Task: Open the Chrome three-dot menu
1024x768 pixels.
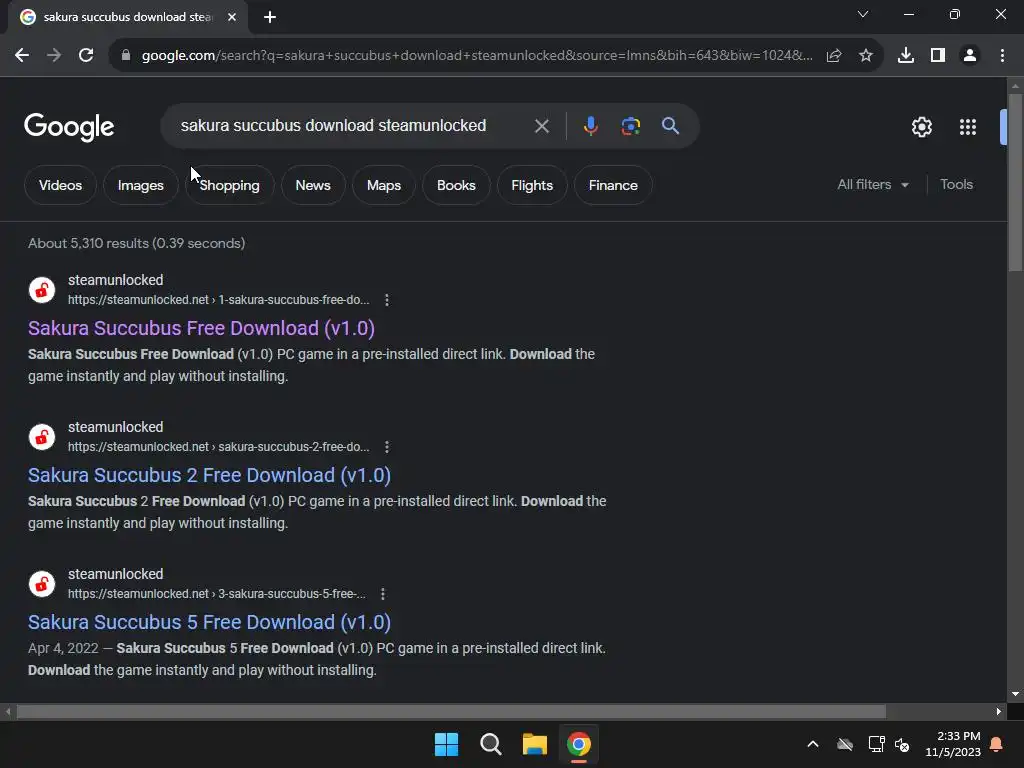Action: tap(1002, 56)
